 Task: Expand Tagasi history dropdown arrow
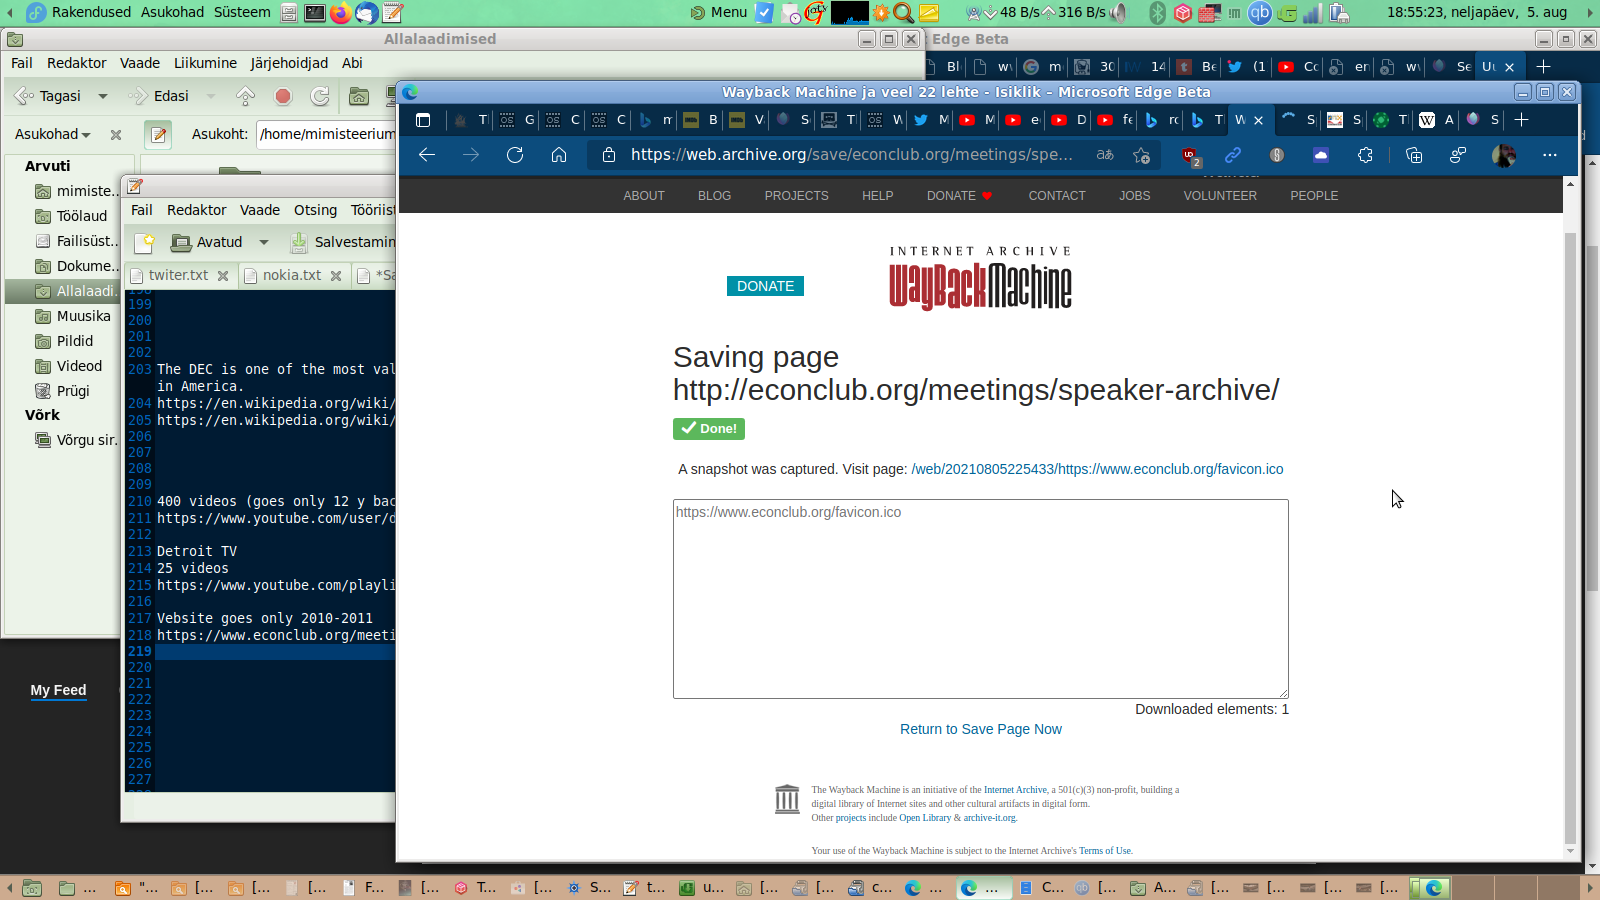[102, 96]
